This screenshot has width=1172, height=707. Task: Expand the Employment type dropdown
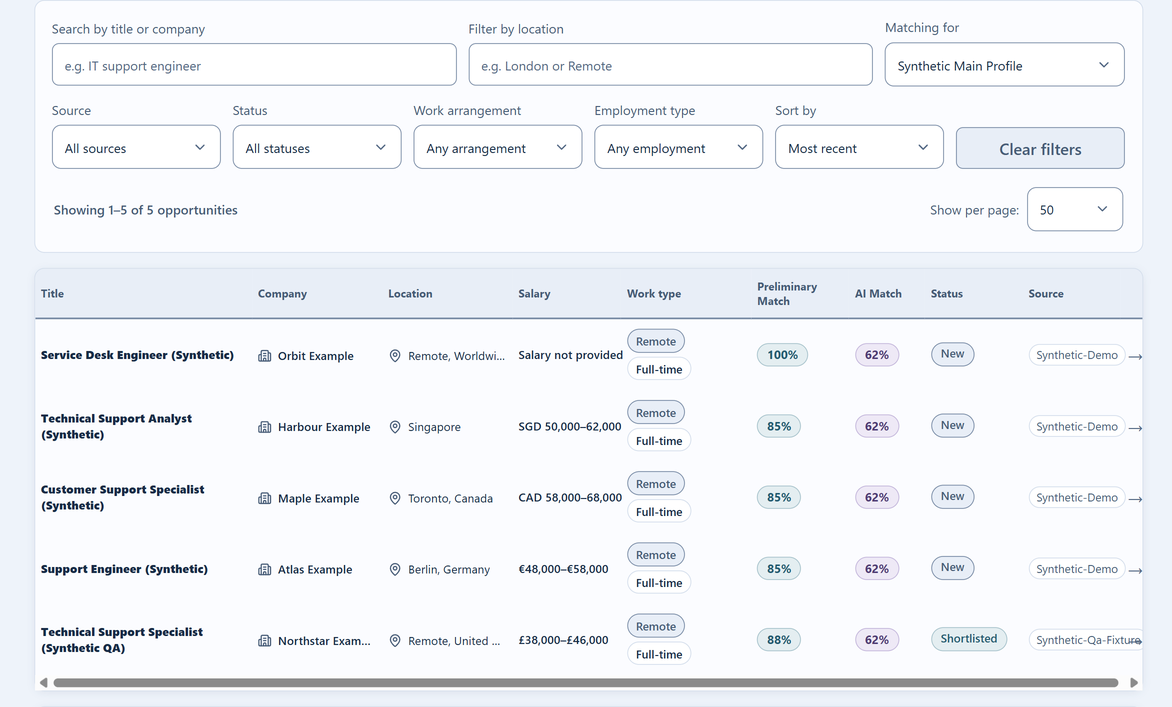(x=679, y=147)
